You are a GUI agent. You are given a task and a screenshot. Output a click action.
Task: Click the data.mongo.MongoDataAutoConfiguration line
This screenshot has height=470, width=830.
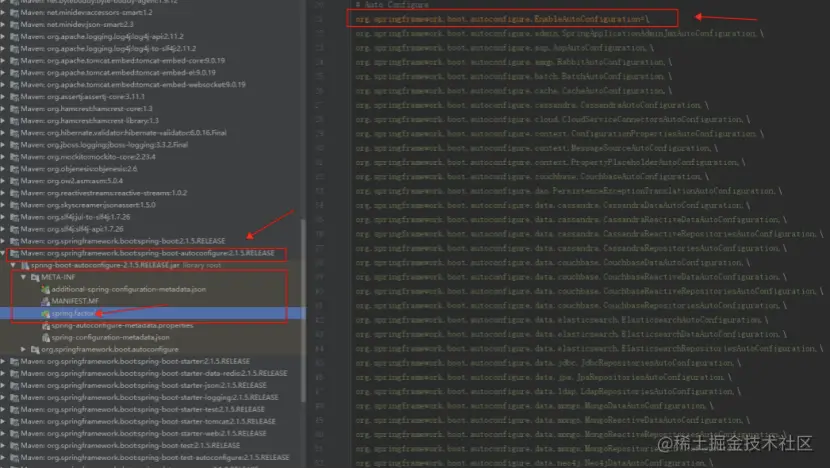coord(534,405)
